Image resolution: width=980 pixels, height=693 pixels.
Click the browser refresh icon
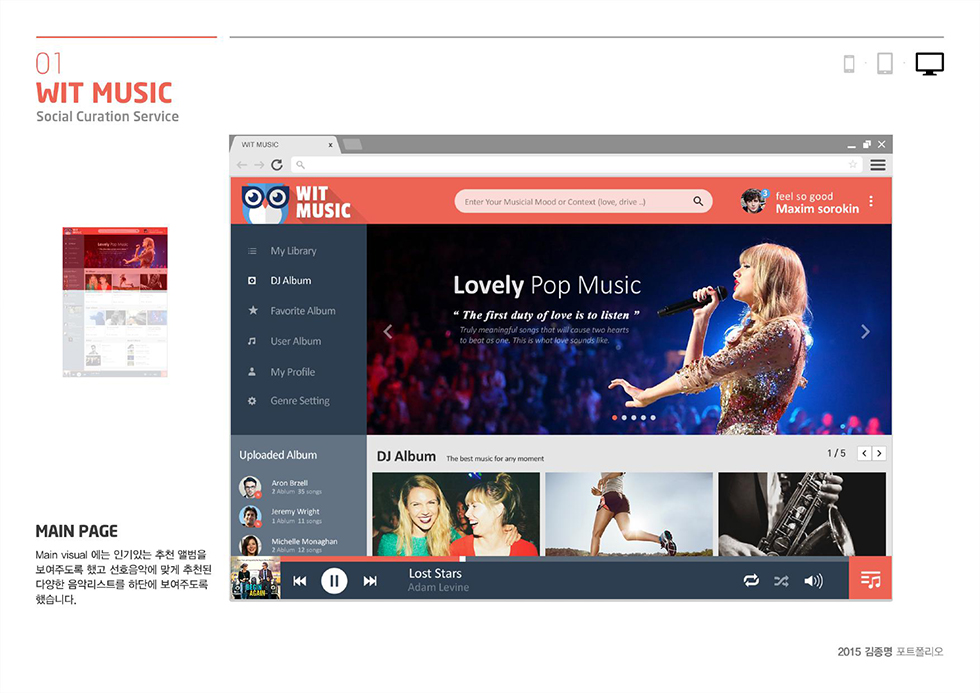click(x=276, y=165)
